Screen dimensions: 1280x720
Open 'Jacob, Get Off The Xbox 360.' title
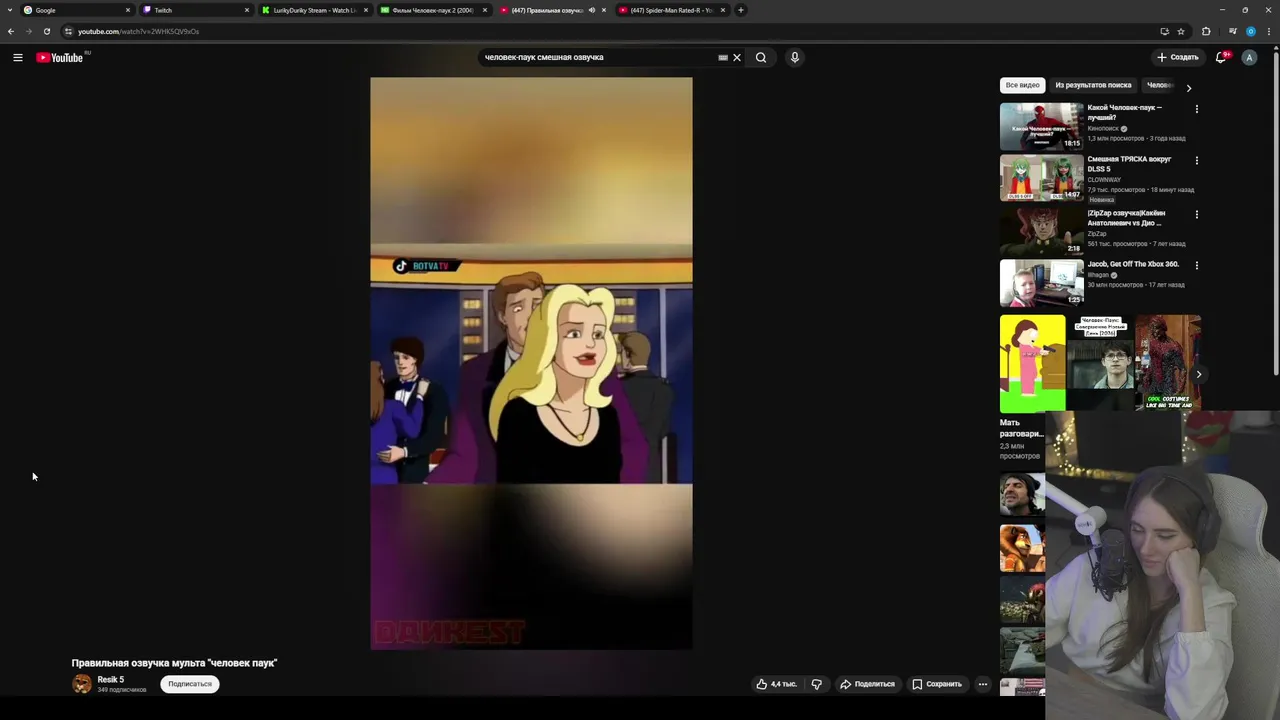coord(1134,264)
